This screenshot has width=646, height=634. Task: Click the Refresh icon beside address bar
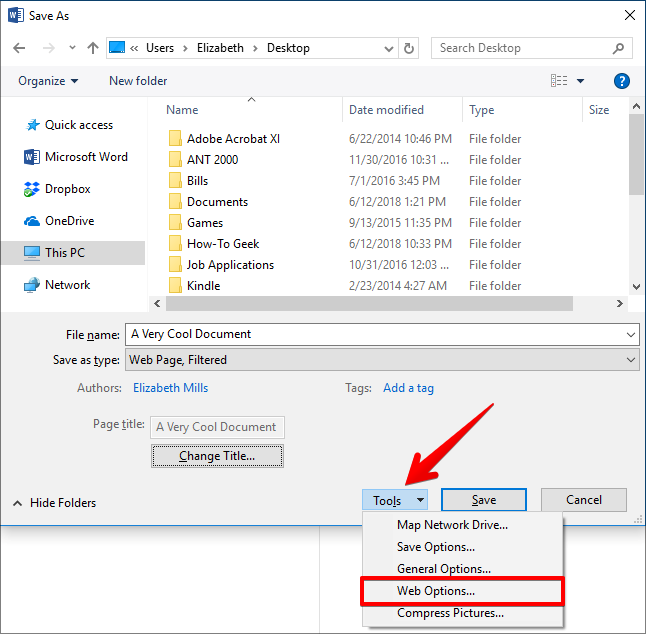409,48
